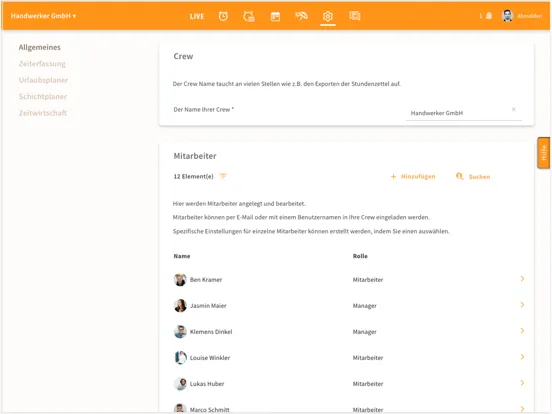Click the magnifier icon beside Suchen
Image resolution: width=552 pixels, height=414 pixels.
coord(459,176)
